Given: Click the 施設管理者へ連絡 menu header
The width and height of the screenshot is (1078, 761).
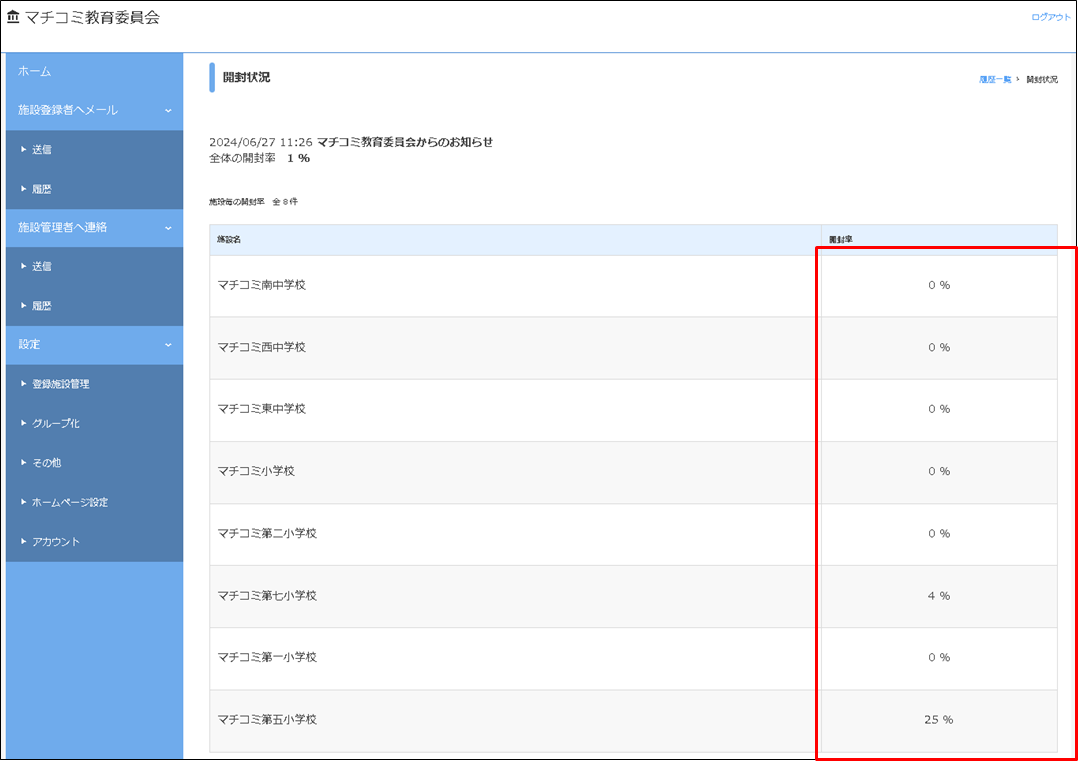Looking at the screenshot, I should pos(94,228).
